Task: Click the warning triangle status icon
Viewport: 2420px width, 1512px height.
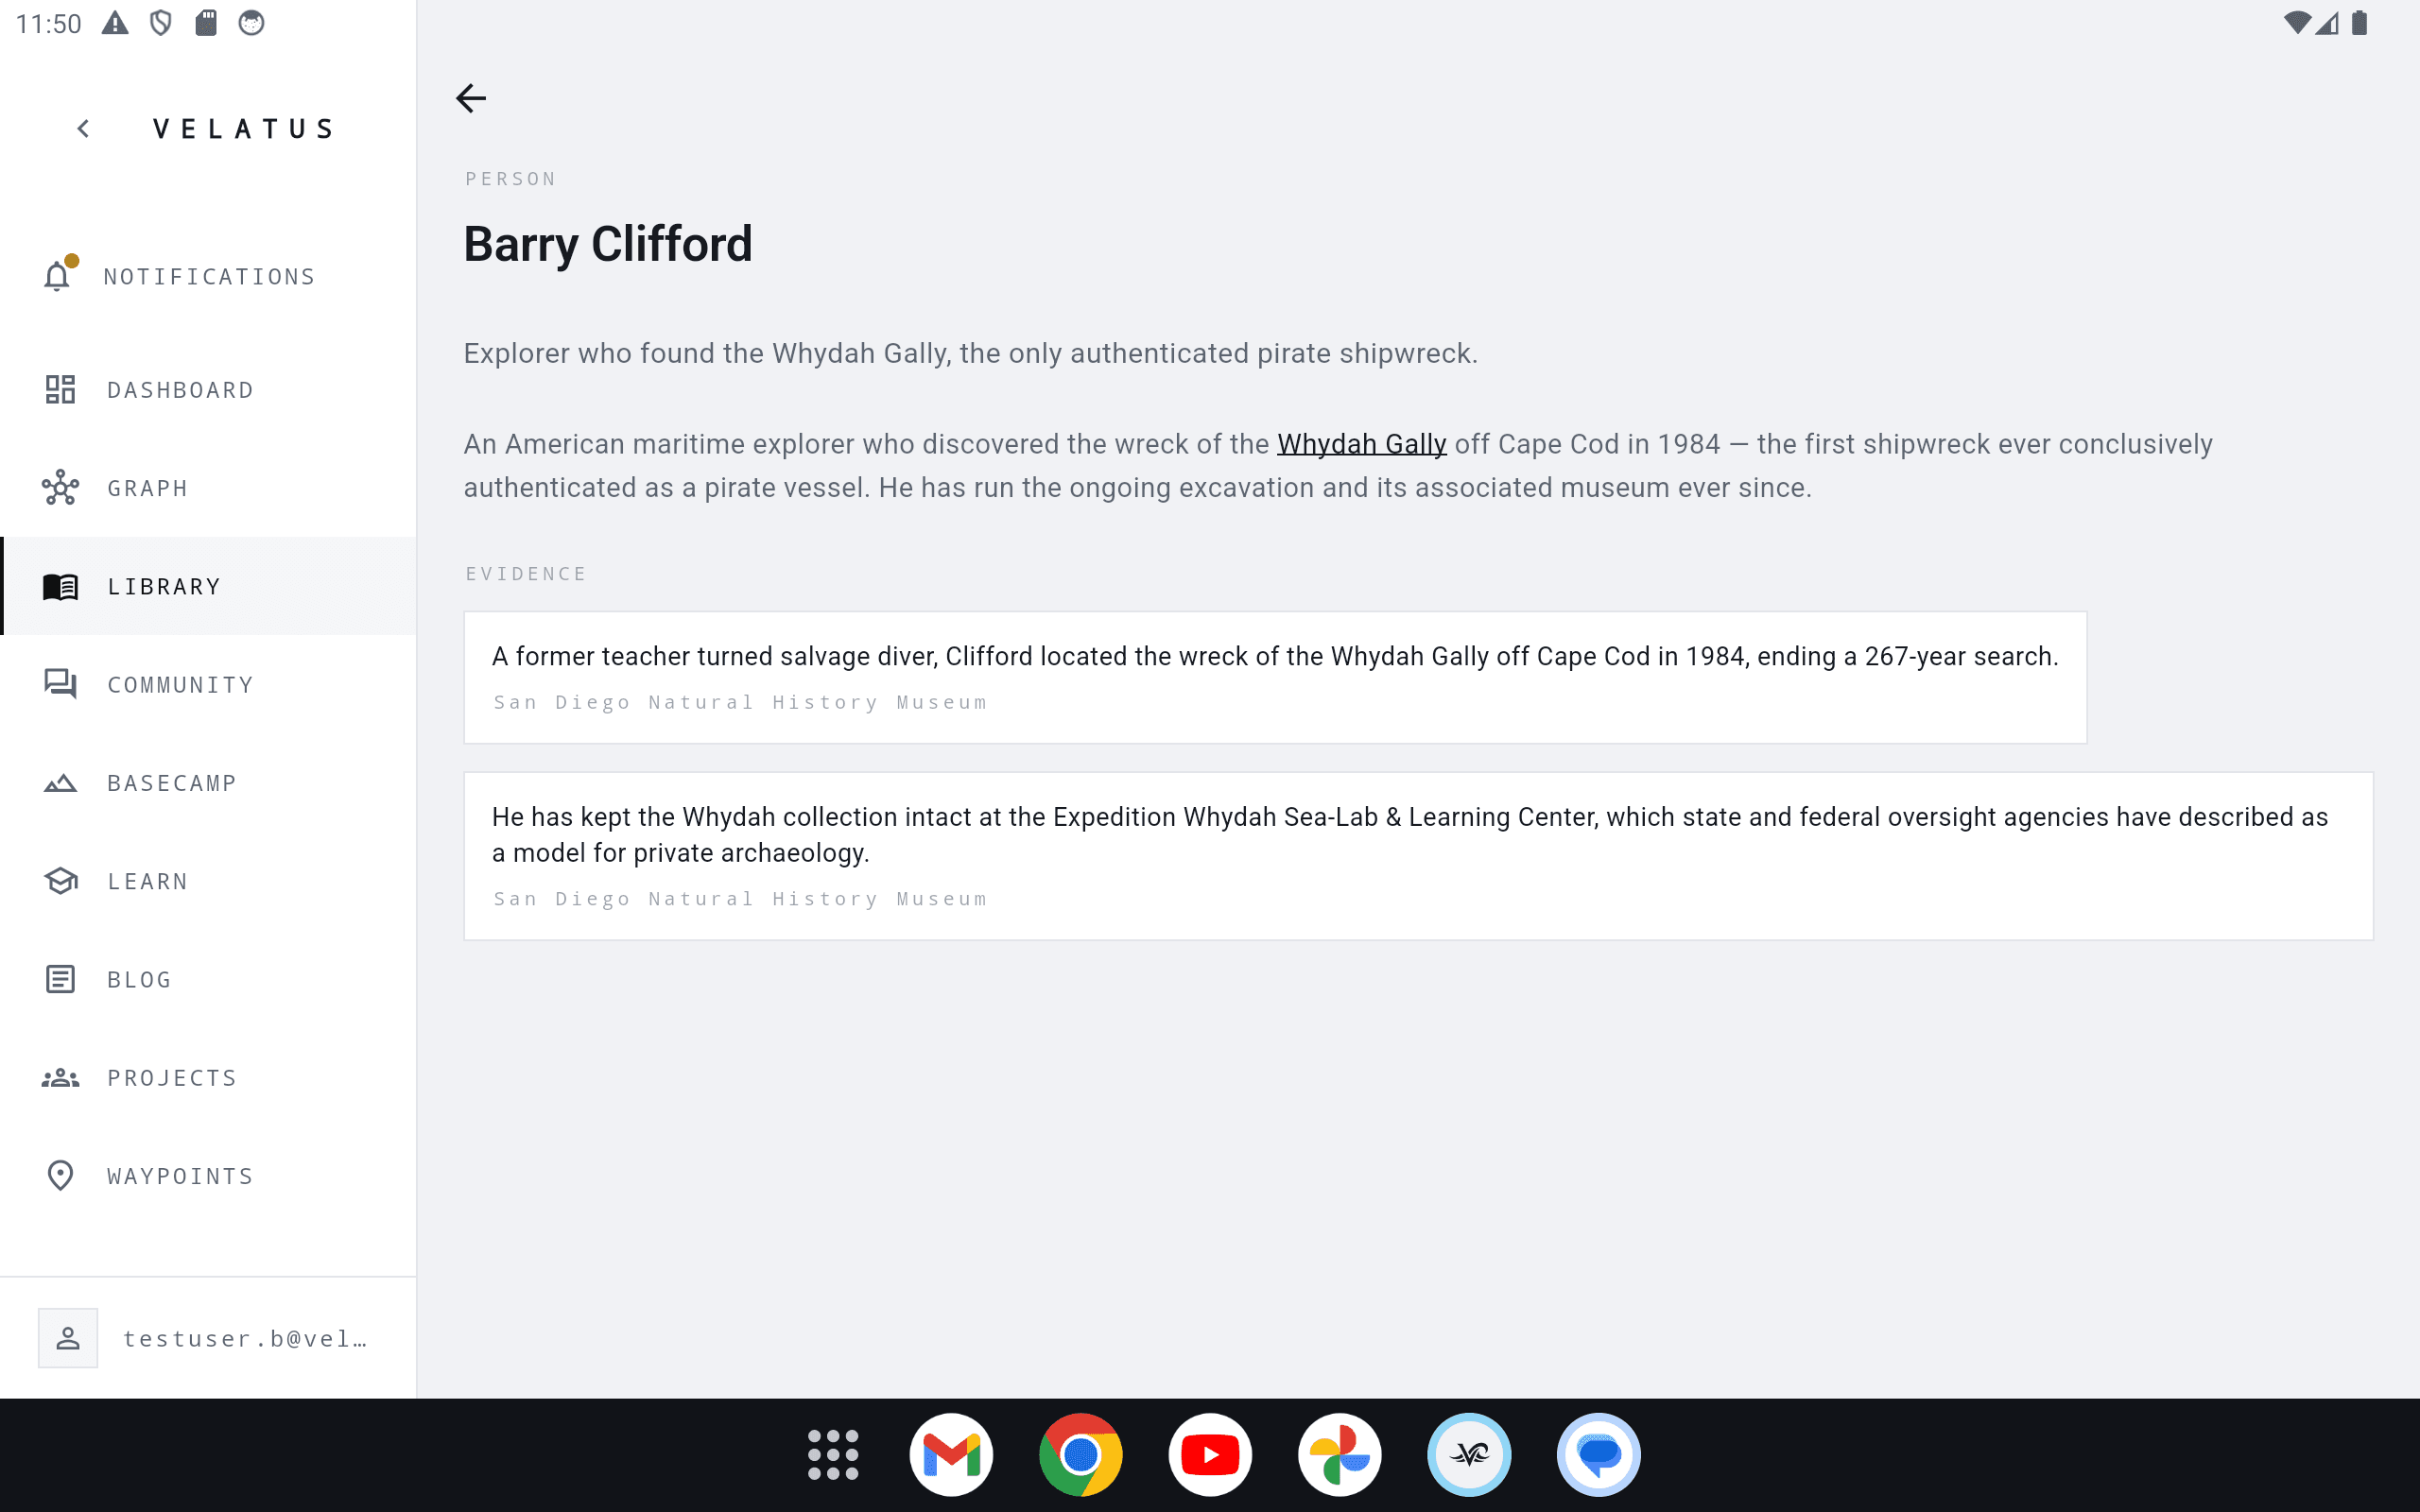Action: (115, 23)
